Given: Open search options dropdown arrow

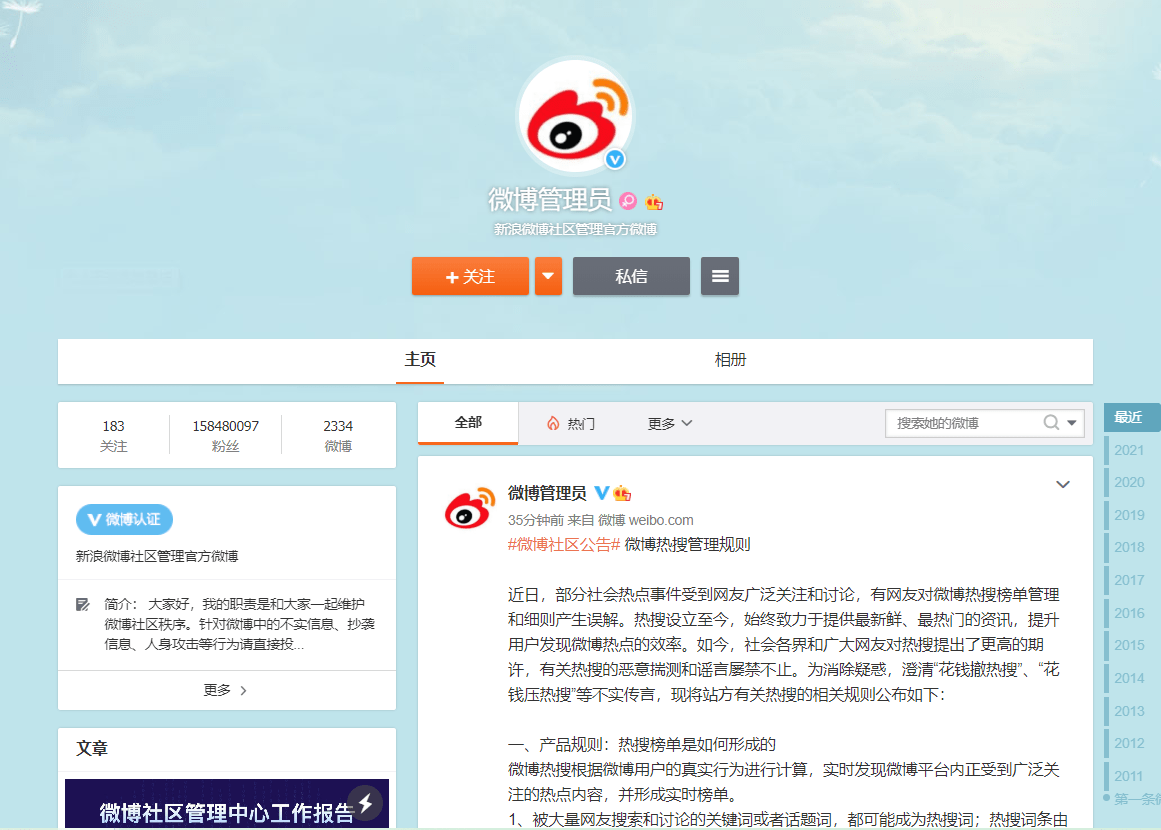Looking at the screenshot, I should [x=1071, y=423].
